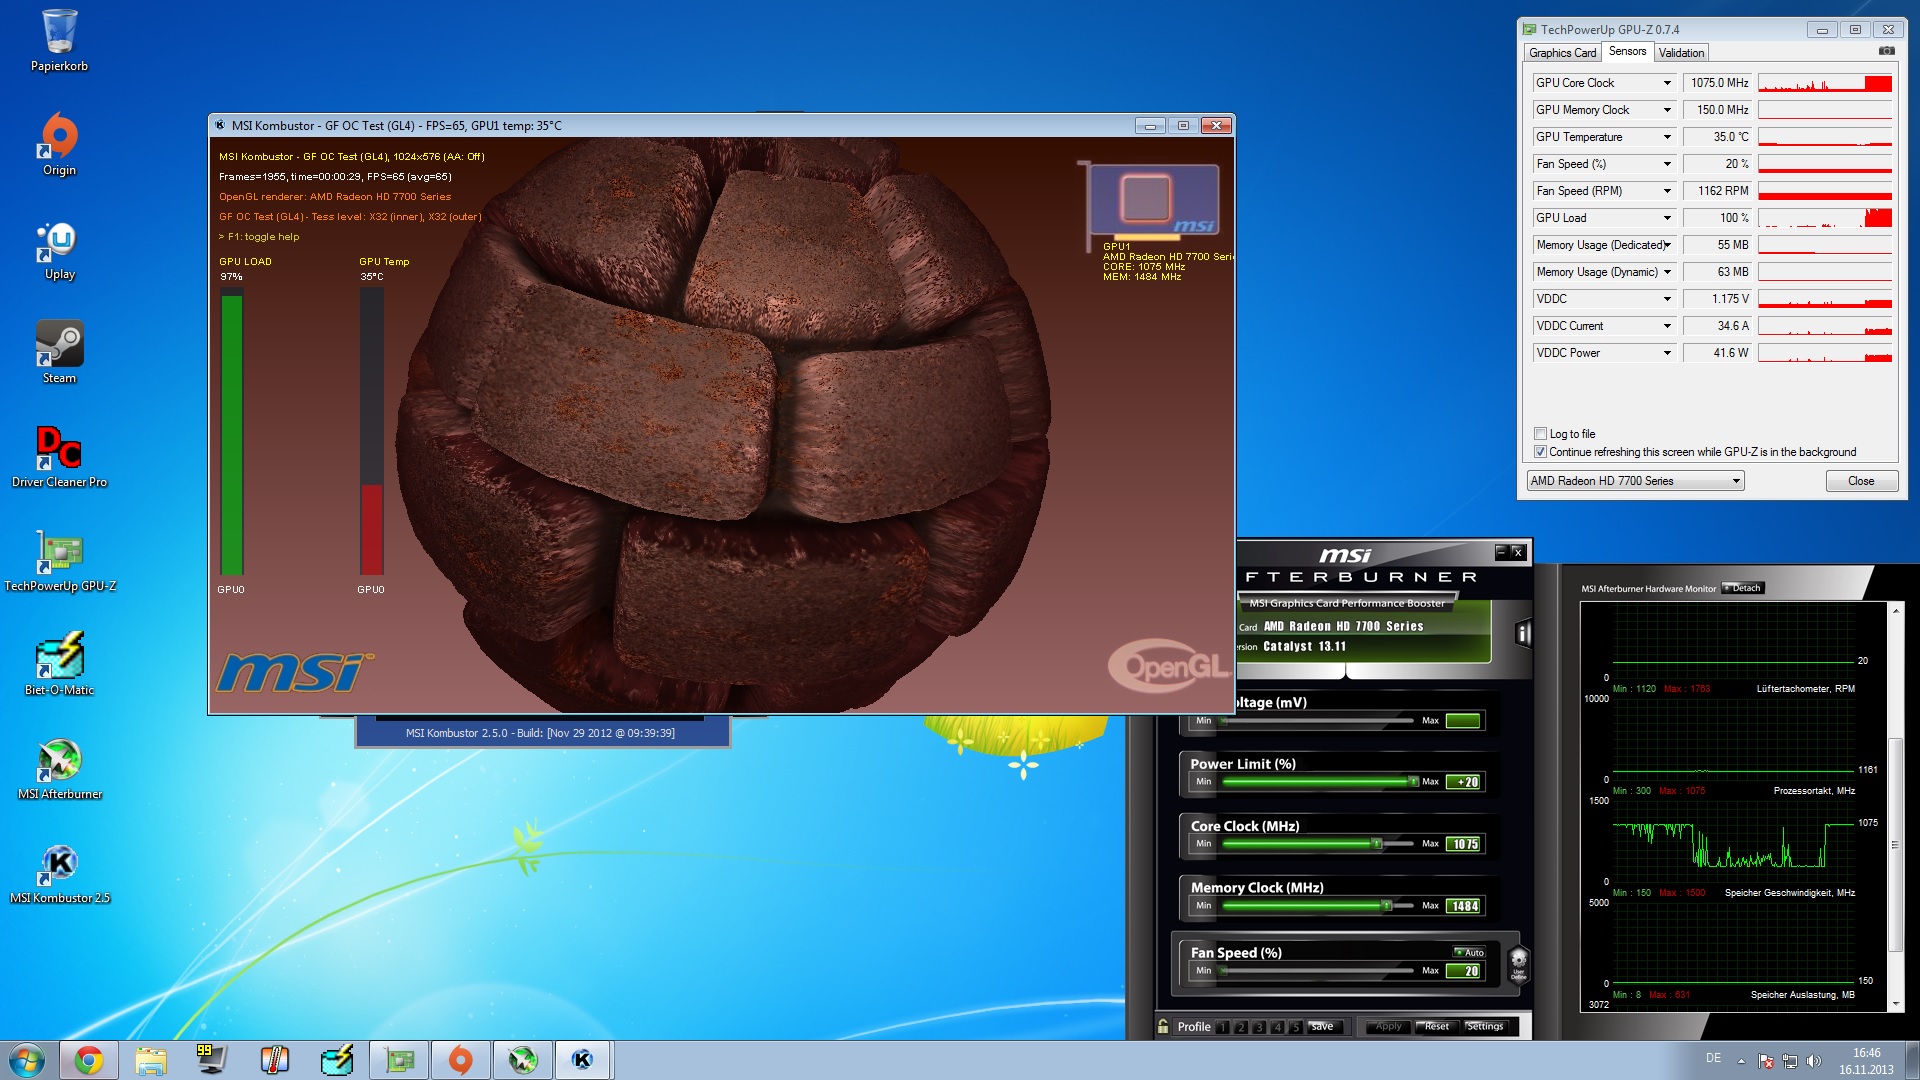
Task: Click the thermometer app taskbar icon
Action: [x=274, y=1060]
